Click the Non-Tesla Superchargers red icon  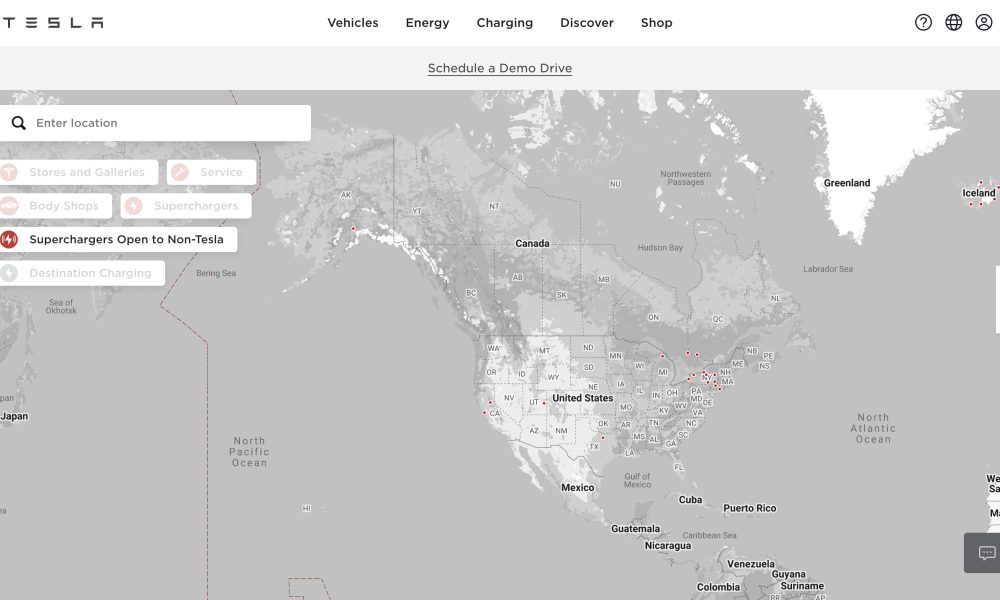pyautogui.click(x=9, y=240)
